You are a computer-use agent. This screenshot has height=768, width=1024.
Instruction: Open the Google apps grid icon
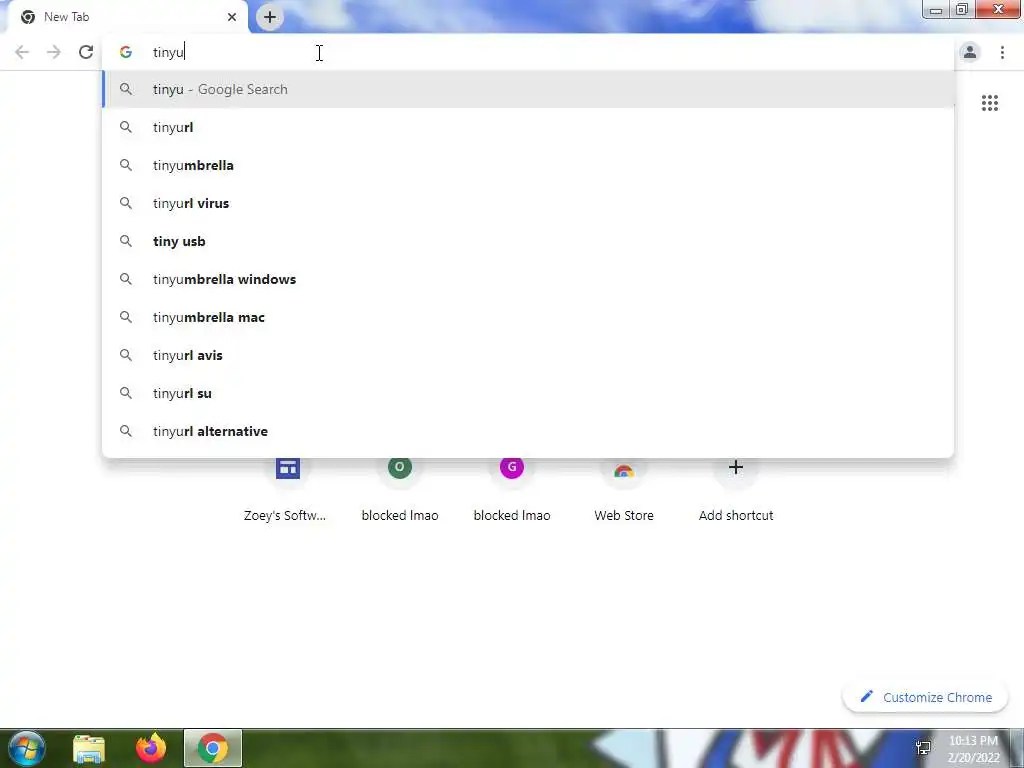pyautogui.click(x=989, y=103)
